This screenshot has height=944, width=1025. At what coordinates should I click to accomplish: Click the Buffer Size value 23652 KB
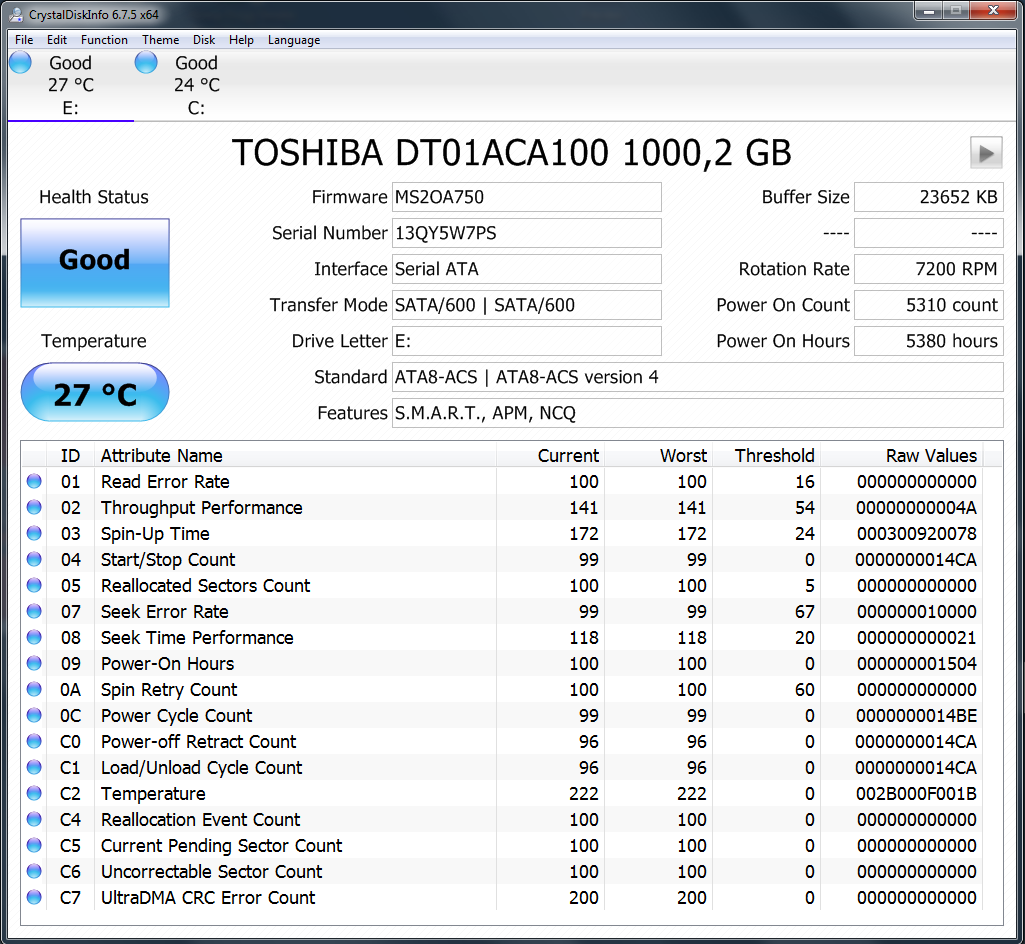pos(928,197)
